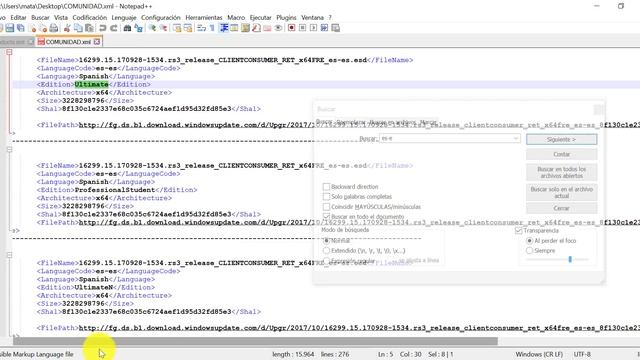Click UTF-8 encoding in the status bar
Viewport: 640px width, 360px height.
pyautogui.click(x=582, y=354)
